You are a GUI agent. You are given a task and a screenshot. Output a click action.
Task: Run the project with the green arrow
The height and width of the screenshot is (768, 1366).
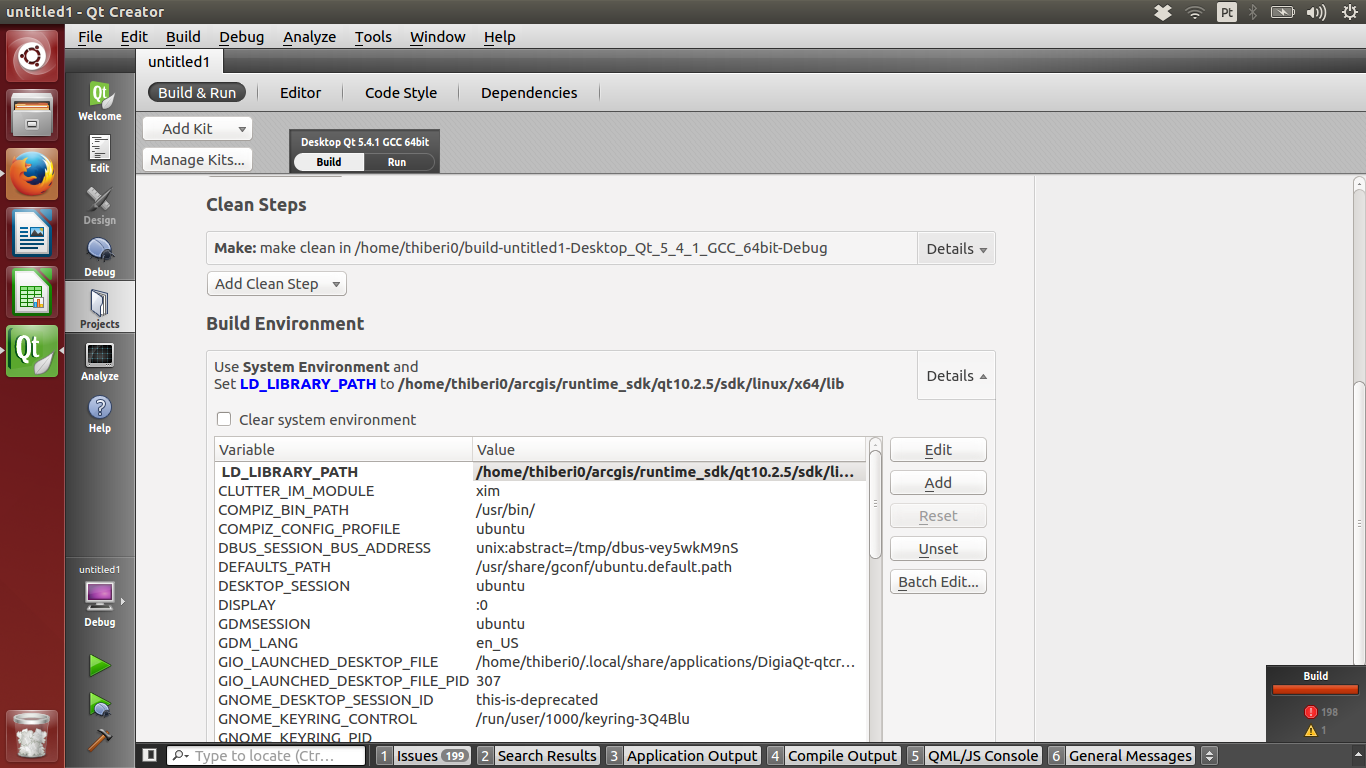pos(100,665)
